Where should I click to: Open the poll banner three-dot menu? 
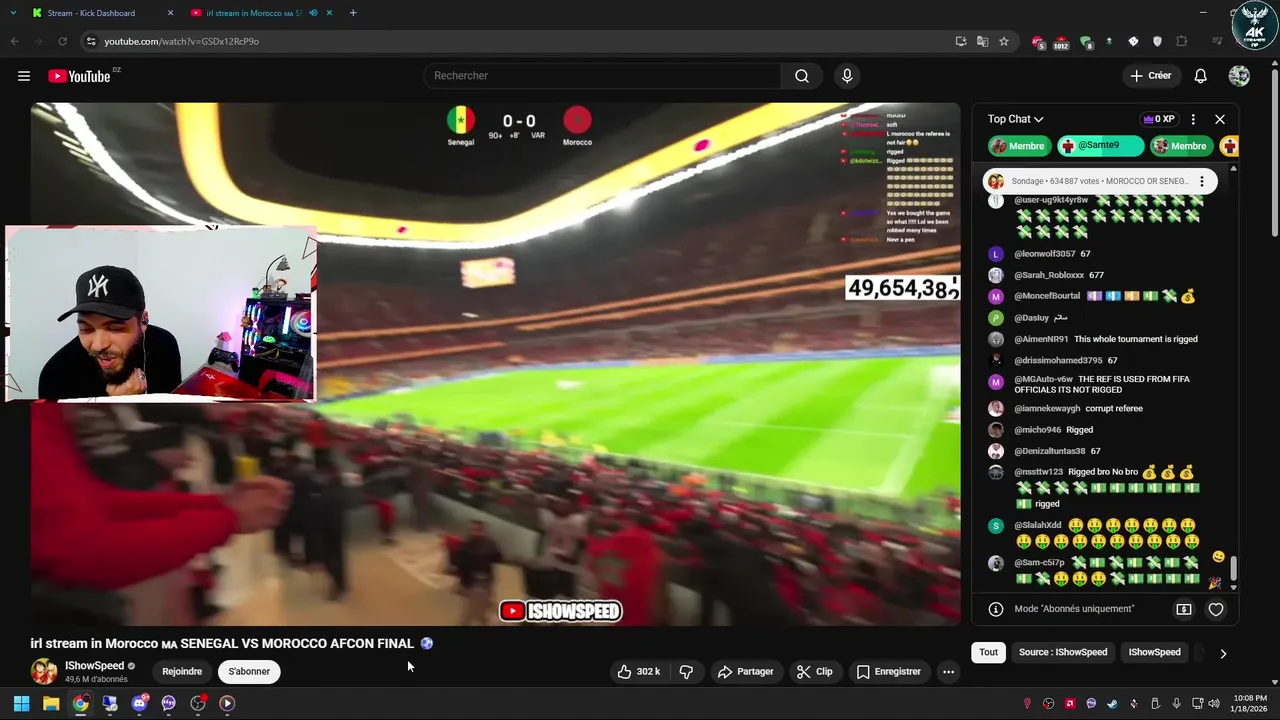point(1202,181)
